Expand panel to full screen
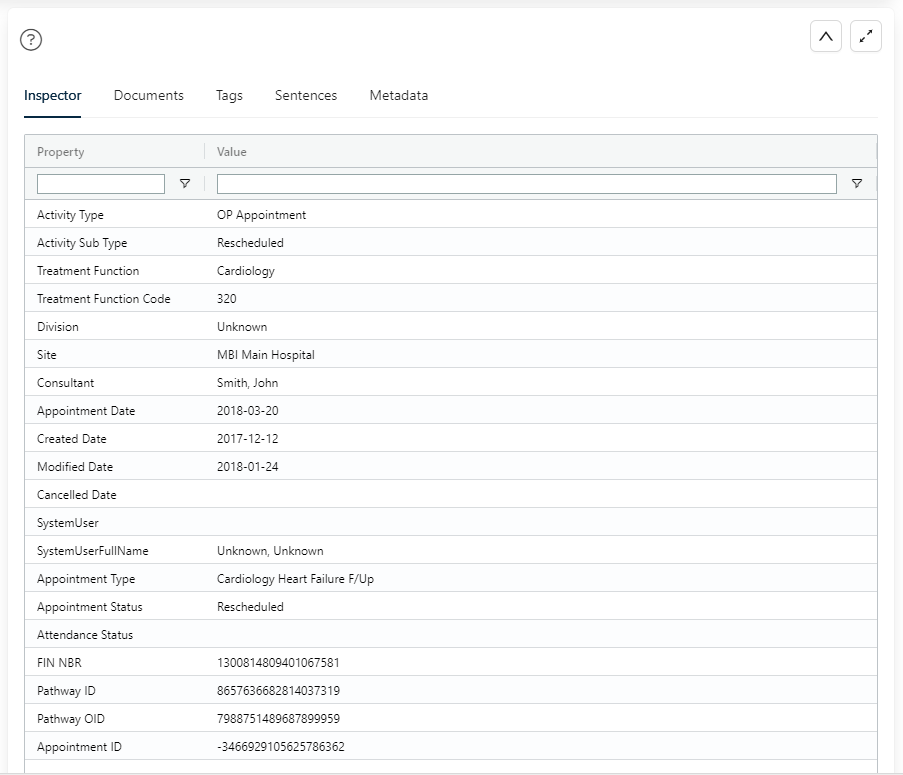This screenshot has height=775, width=903. [x=866, y=36]
